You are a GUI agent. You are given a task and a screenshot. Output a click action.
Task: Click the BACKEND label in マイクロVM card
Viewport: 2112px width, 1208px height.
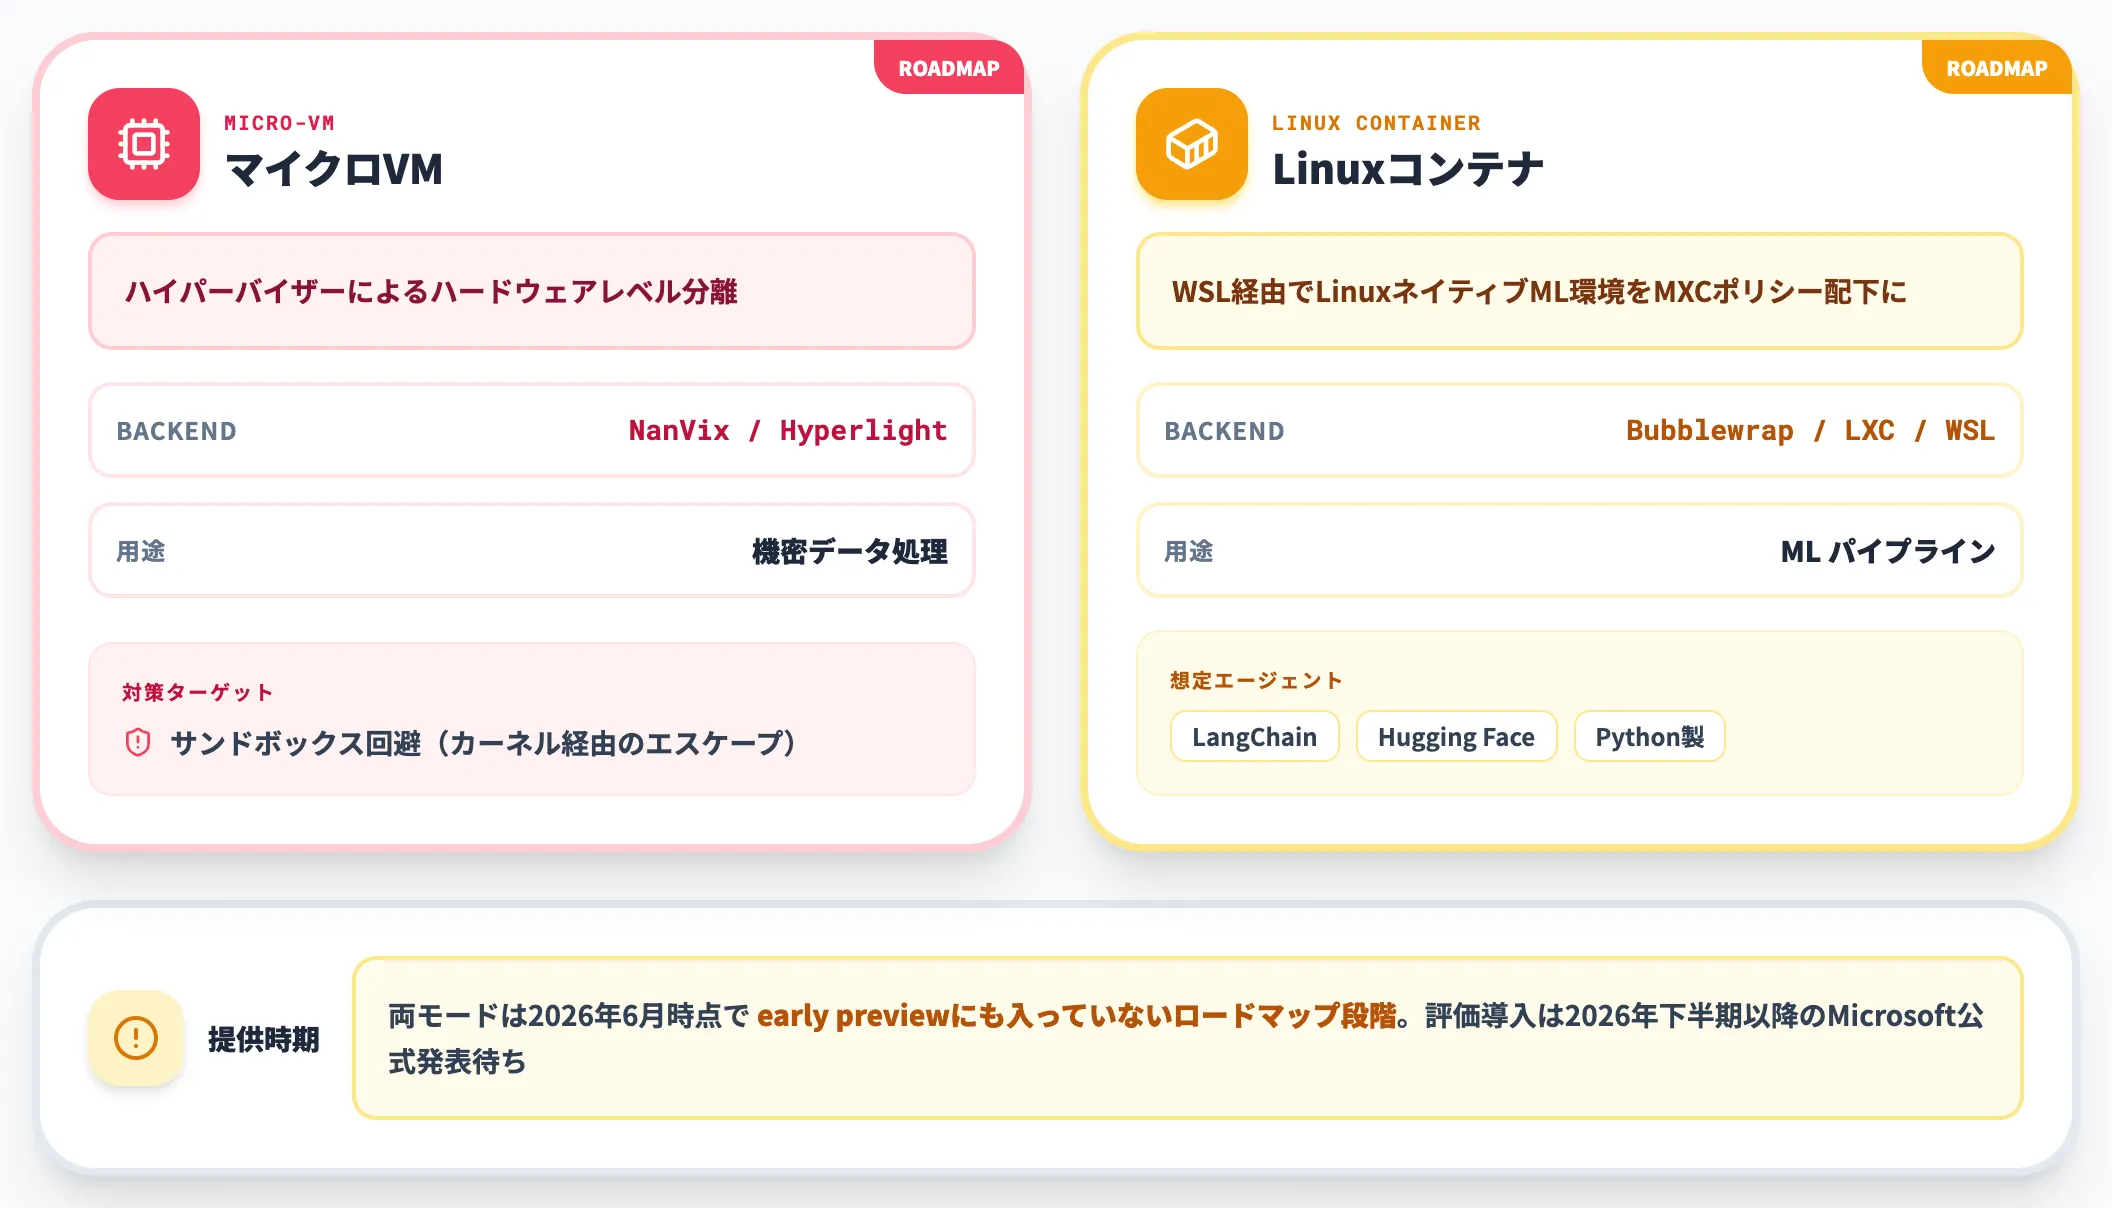click(176, 431)
